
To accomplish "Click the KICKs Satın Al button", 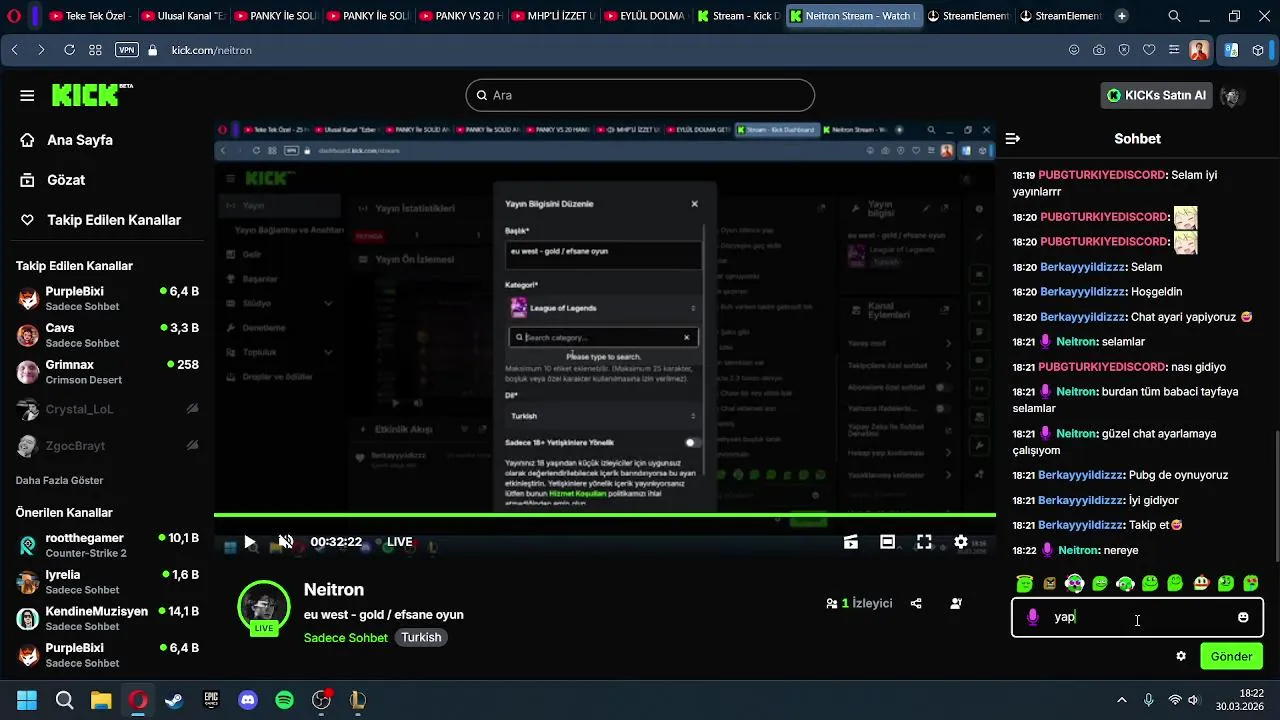I will point(1155,95).
